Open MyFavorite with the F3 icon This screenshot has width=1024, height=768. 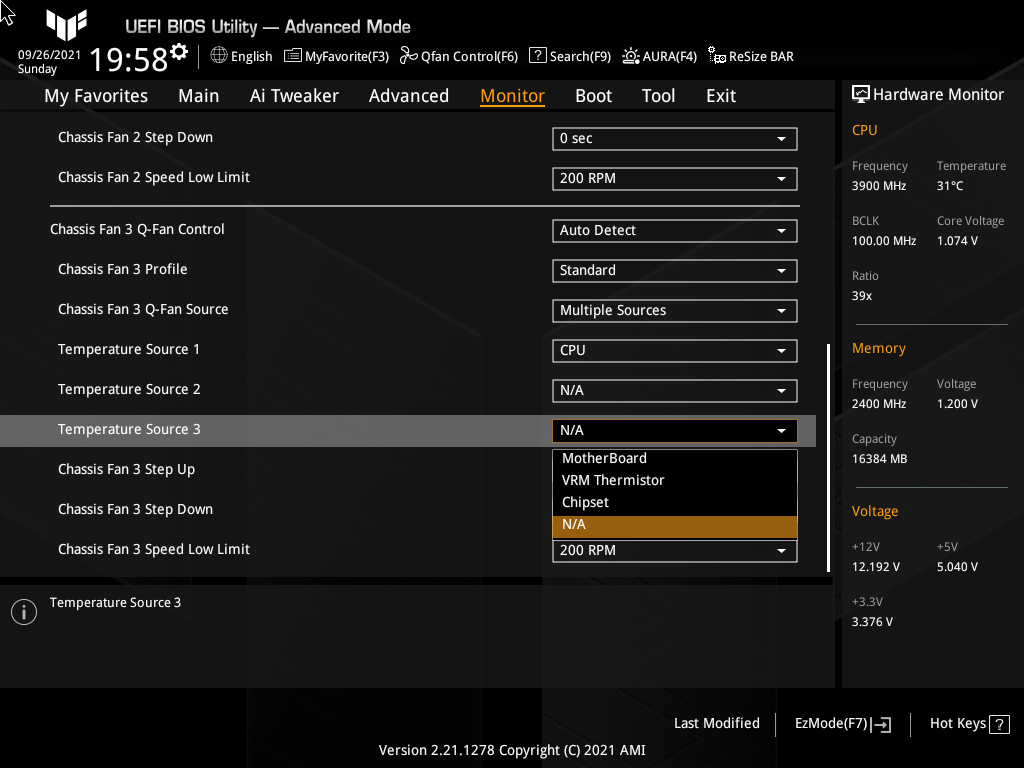coord(291,56)
